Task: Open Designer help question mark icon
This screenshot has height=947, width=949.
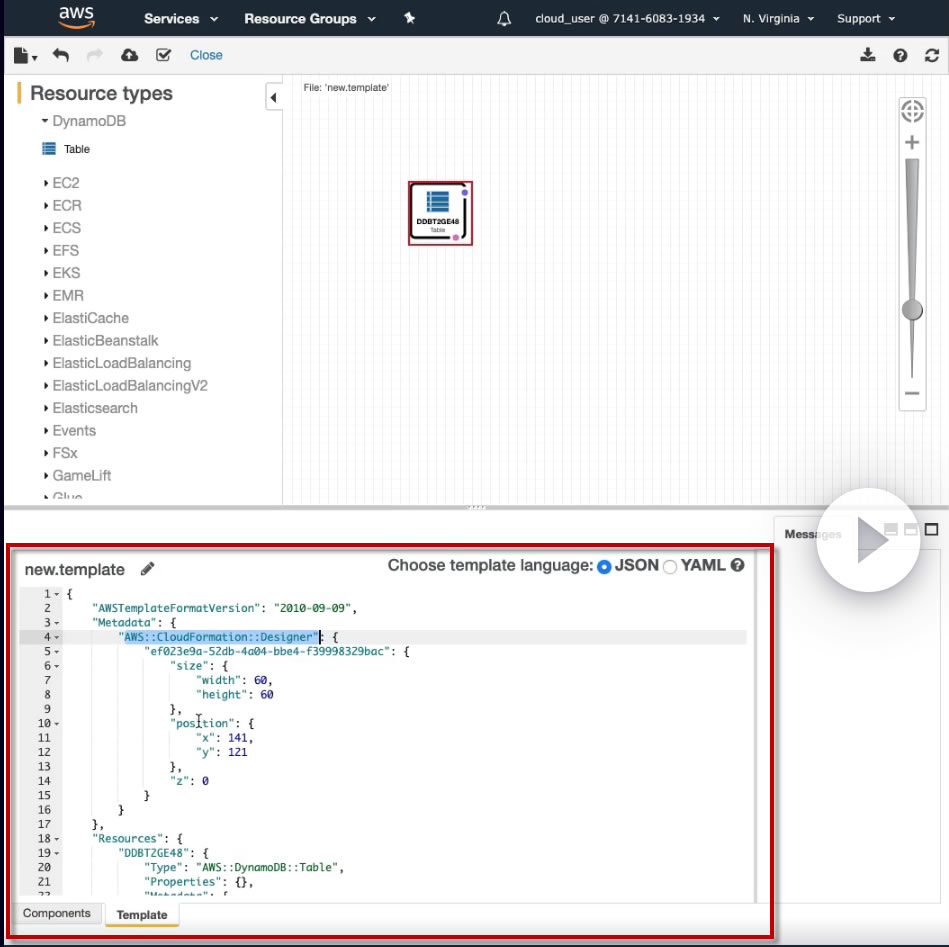Action: pyautogui.click(x=900, y=55)
